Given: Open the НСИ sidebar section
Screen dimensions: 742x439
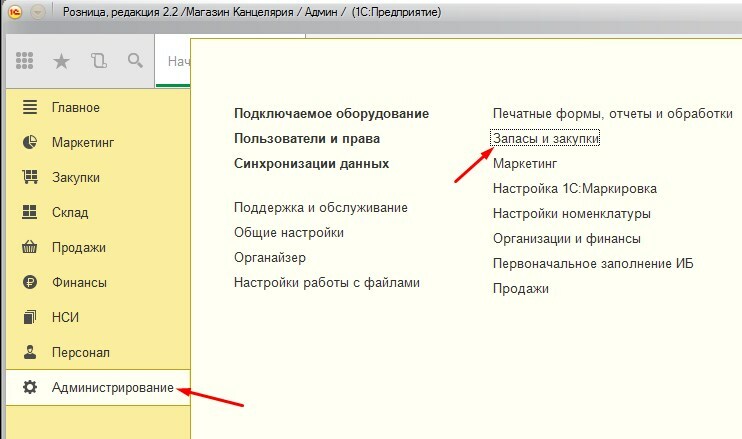Looking at the screenshot, I should [65, 317].
